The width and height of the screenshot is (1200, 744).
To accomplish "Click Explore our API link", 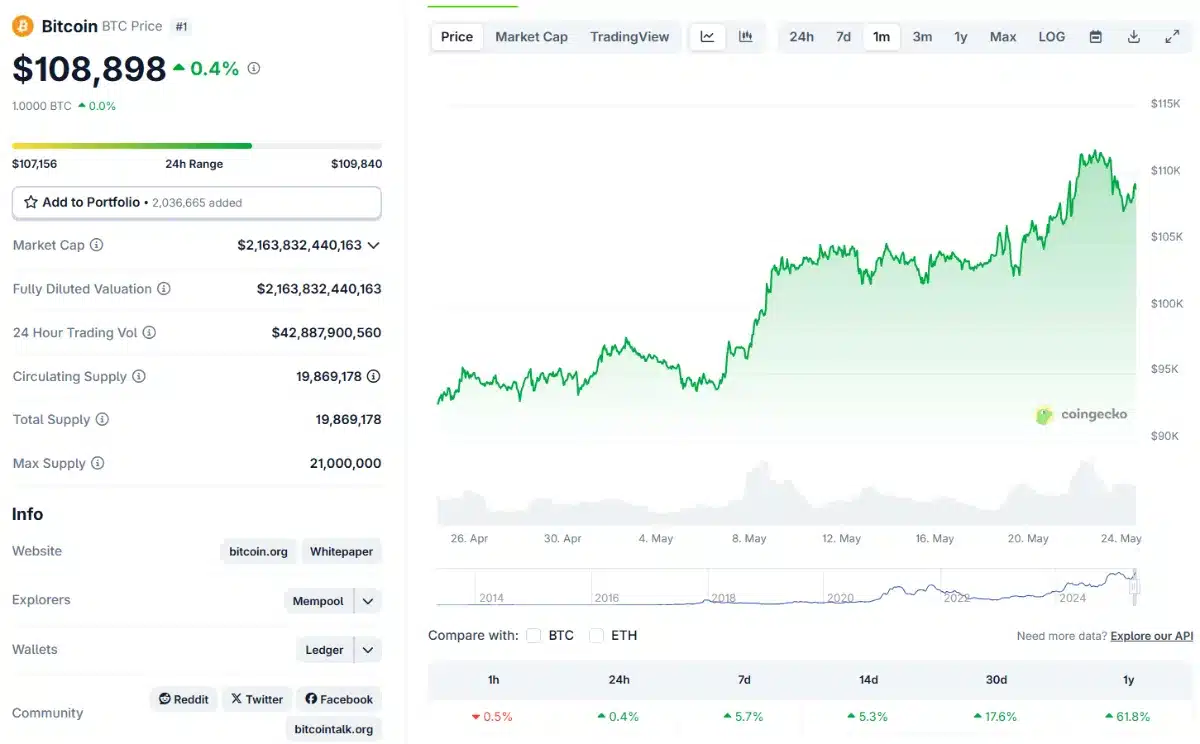I will click(x=1152, y=636).
